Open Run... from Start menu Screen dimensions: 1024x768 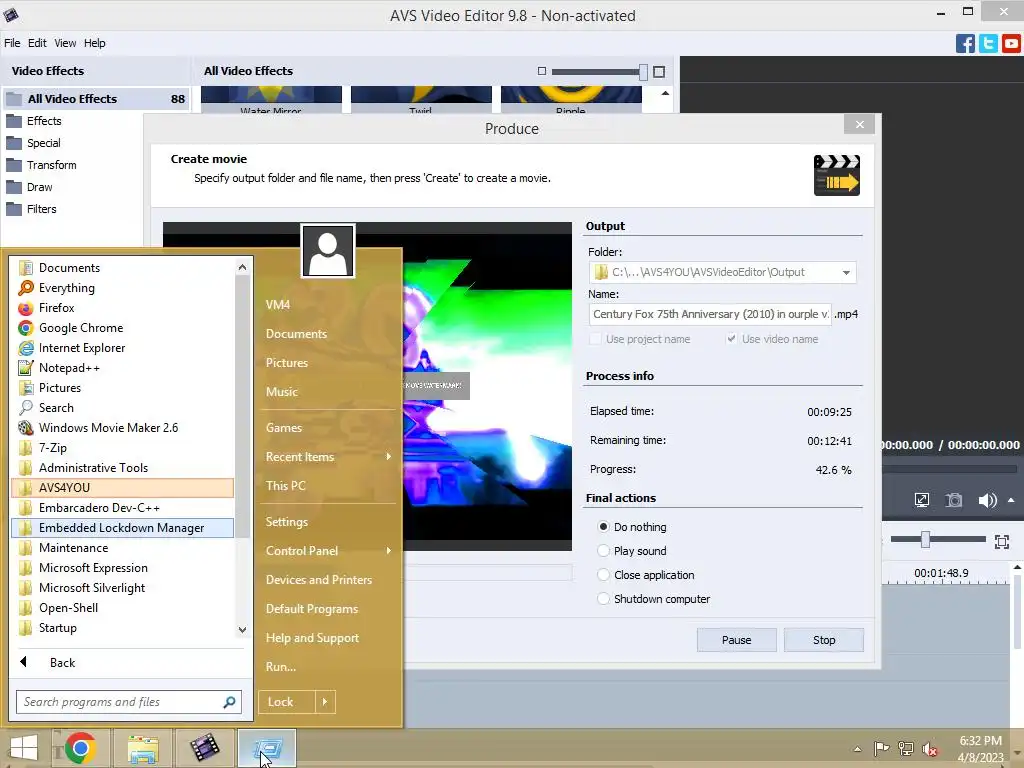click(281, 667)
